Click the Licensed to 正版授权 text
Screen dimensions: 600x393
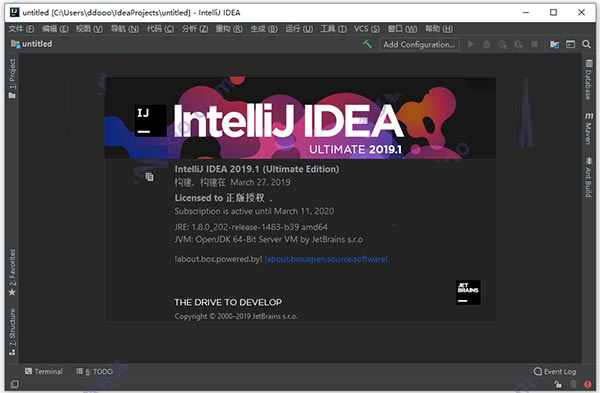pos(223,198)
